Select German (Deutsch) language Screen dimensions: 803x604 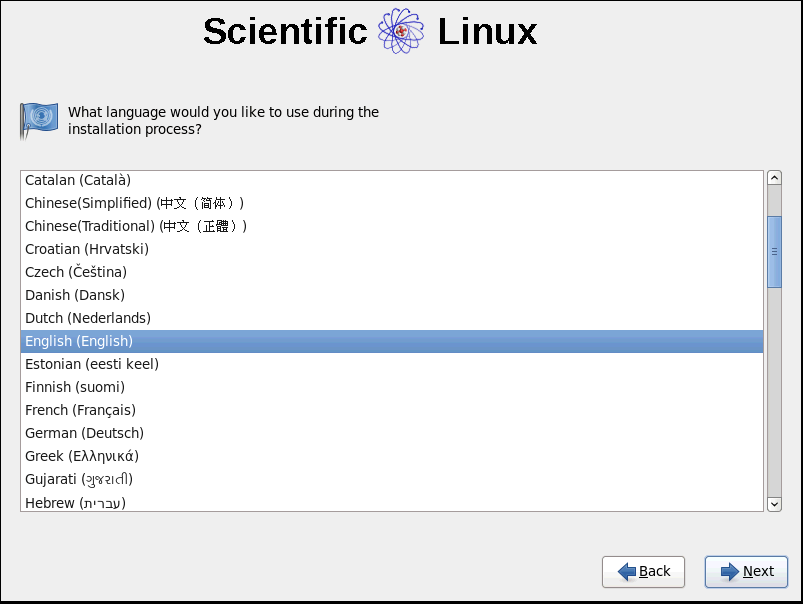click(x=392, y=433)
